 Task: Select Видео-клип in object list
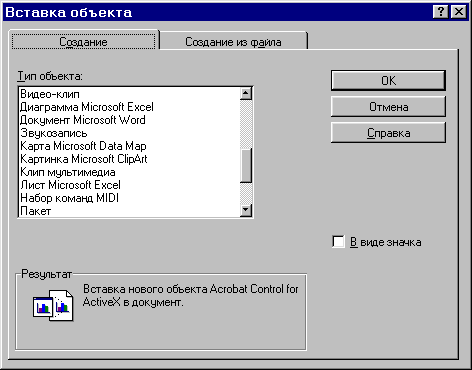[x=129, y=94]
